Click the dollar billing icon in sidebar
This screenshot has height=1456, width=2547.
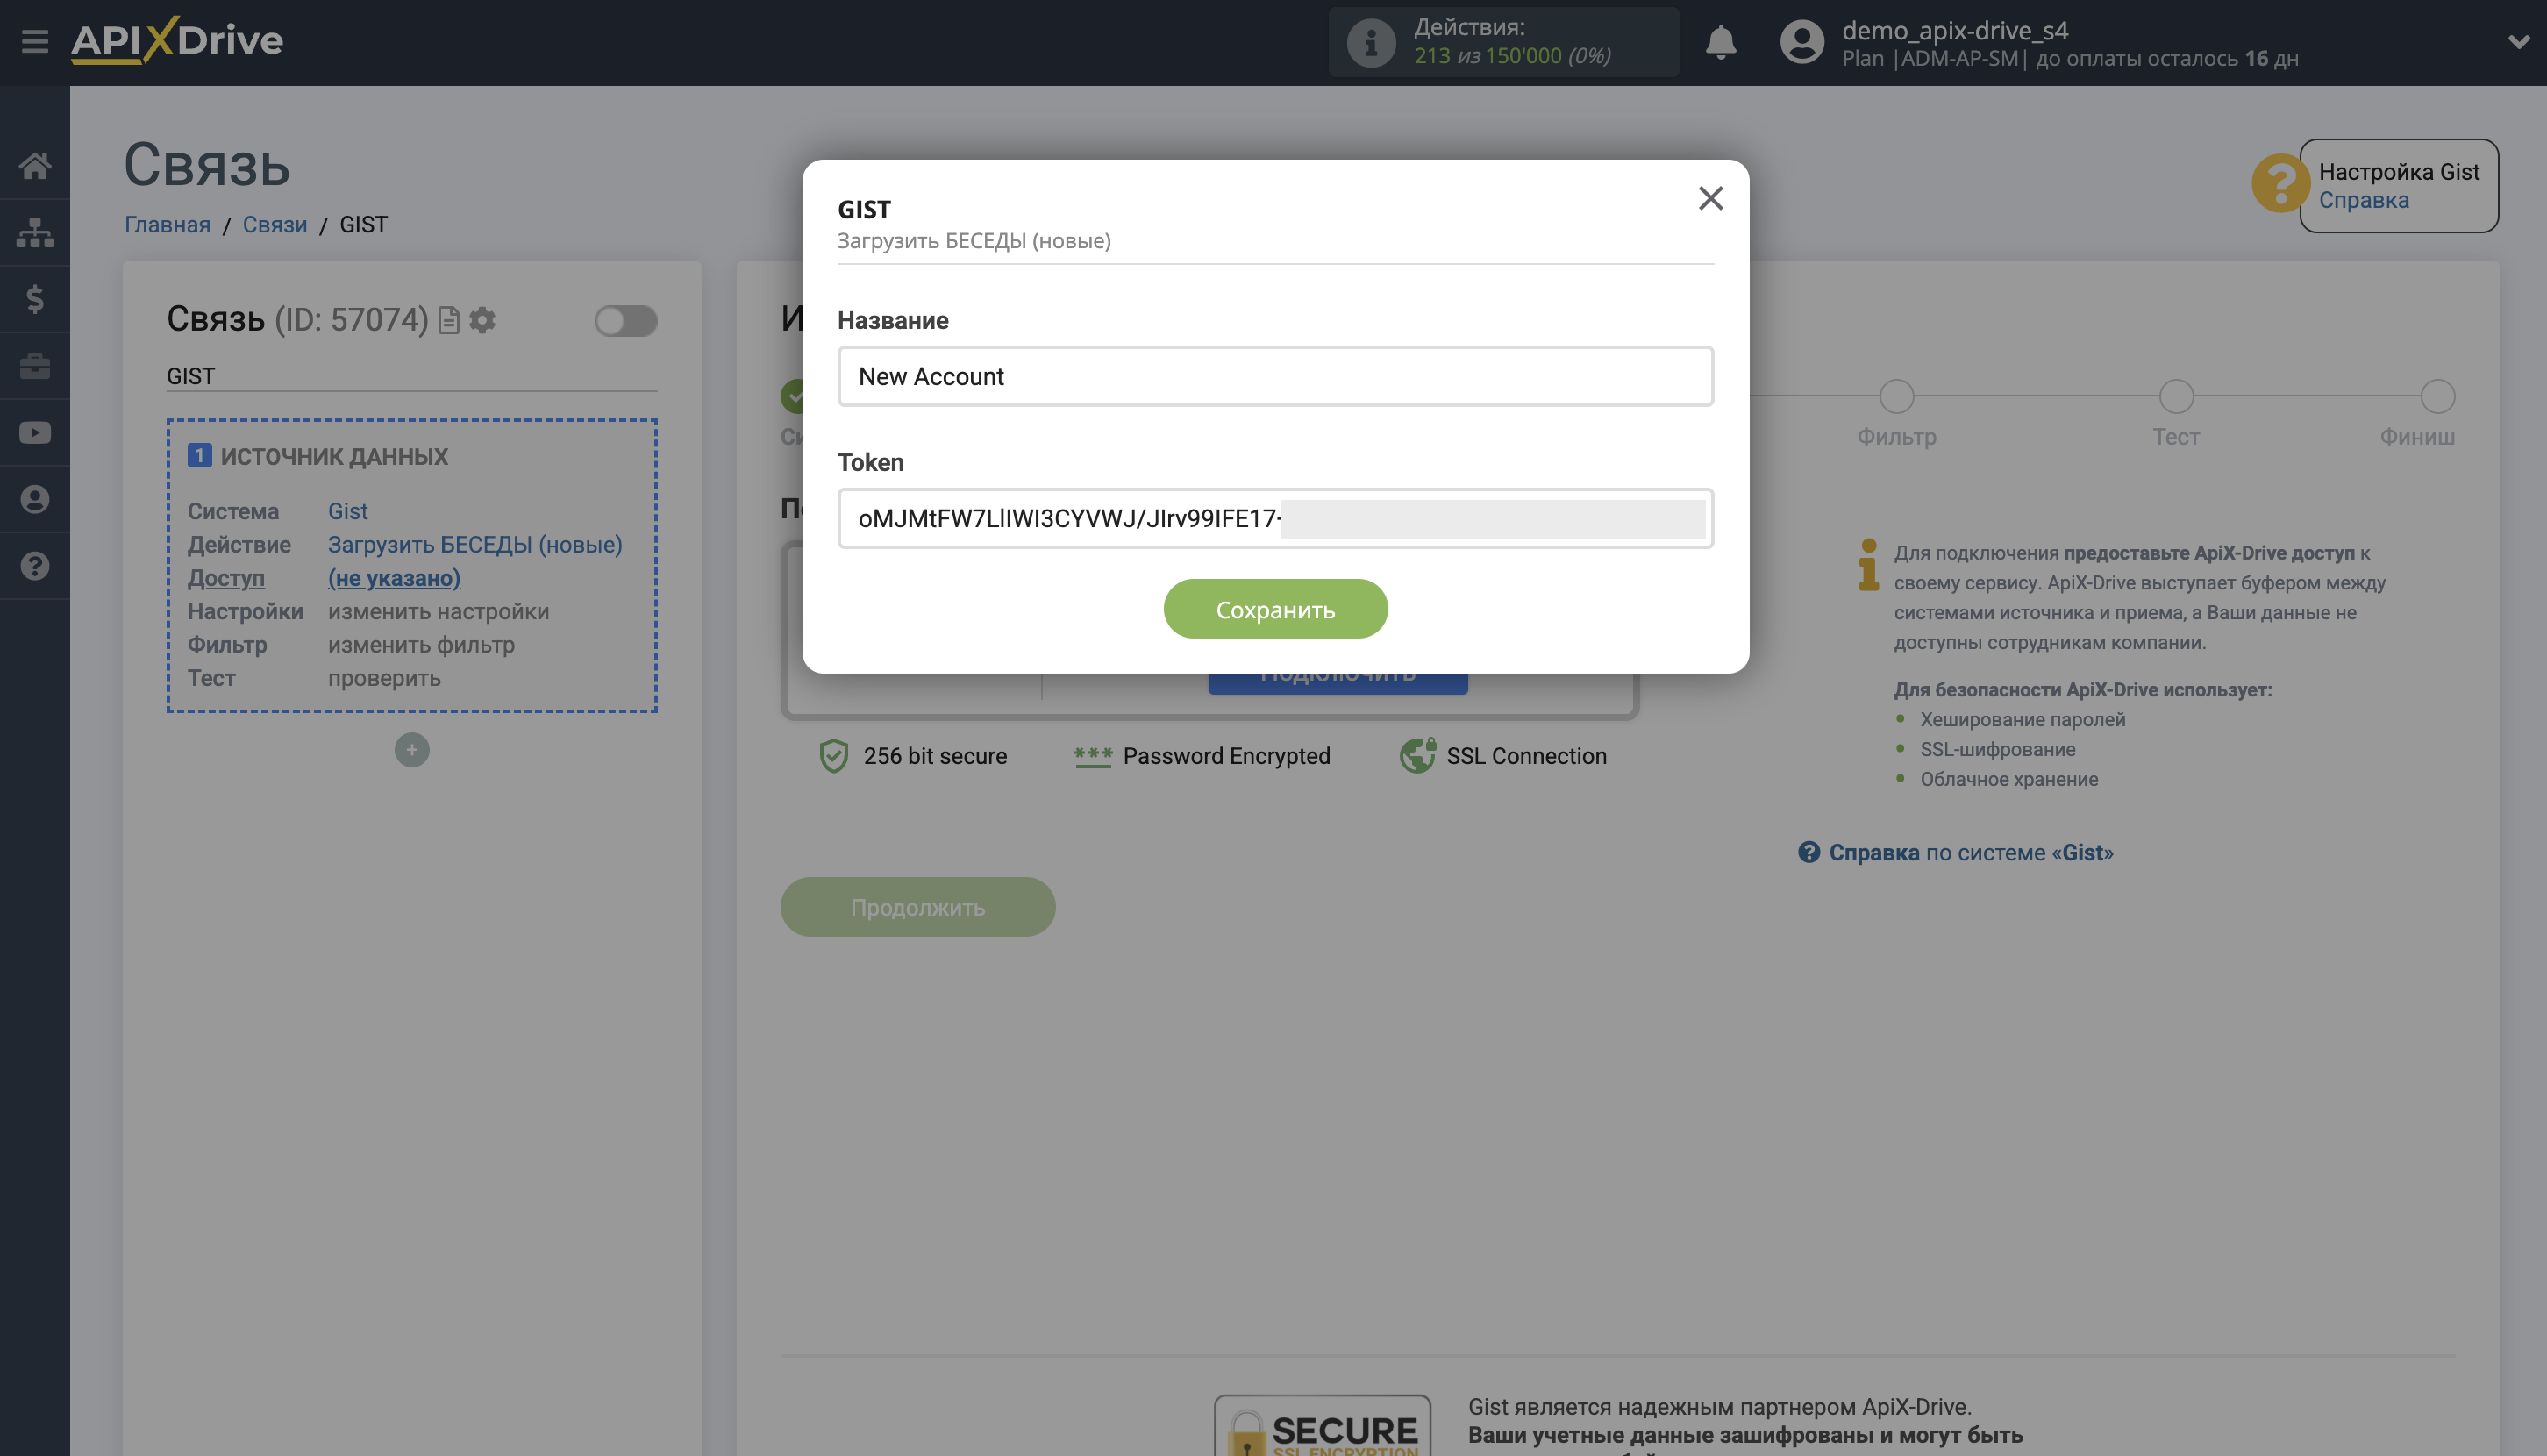coord(35,298)
